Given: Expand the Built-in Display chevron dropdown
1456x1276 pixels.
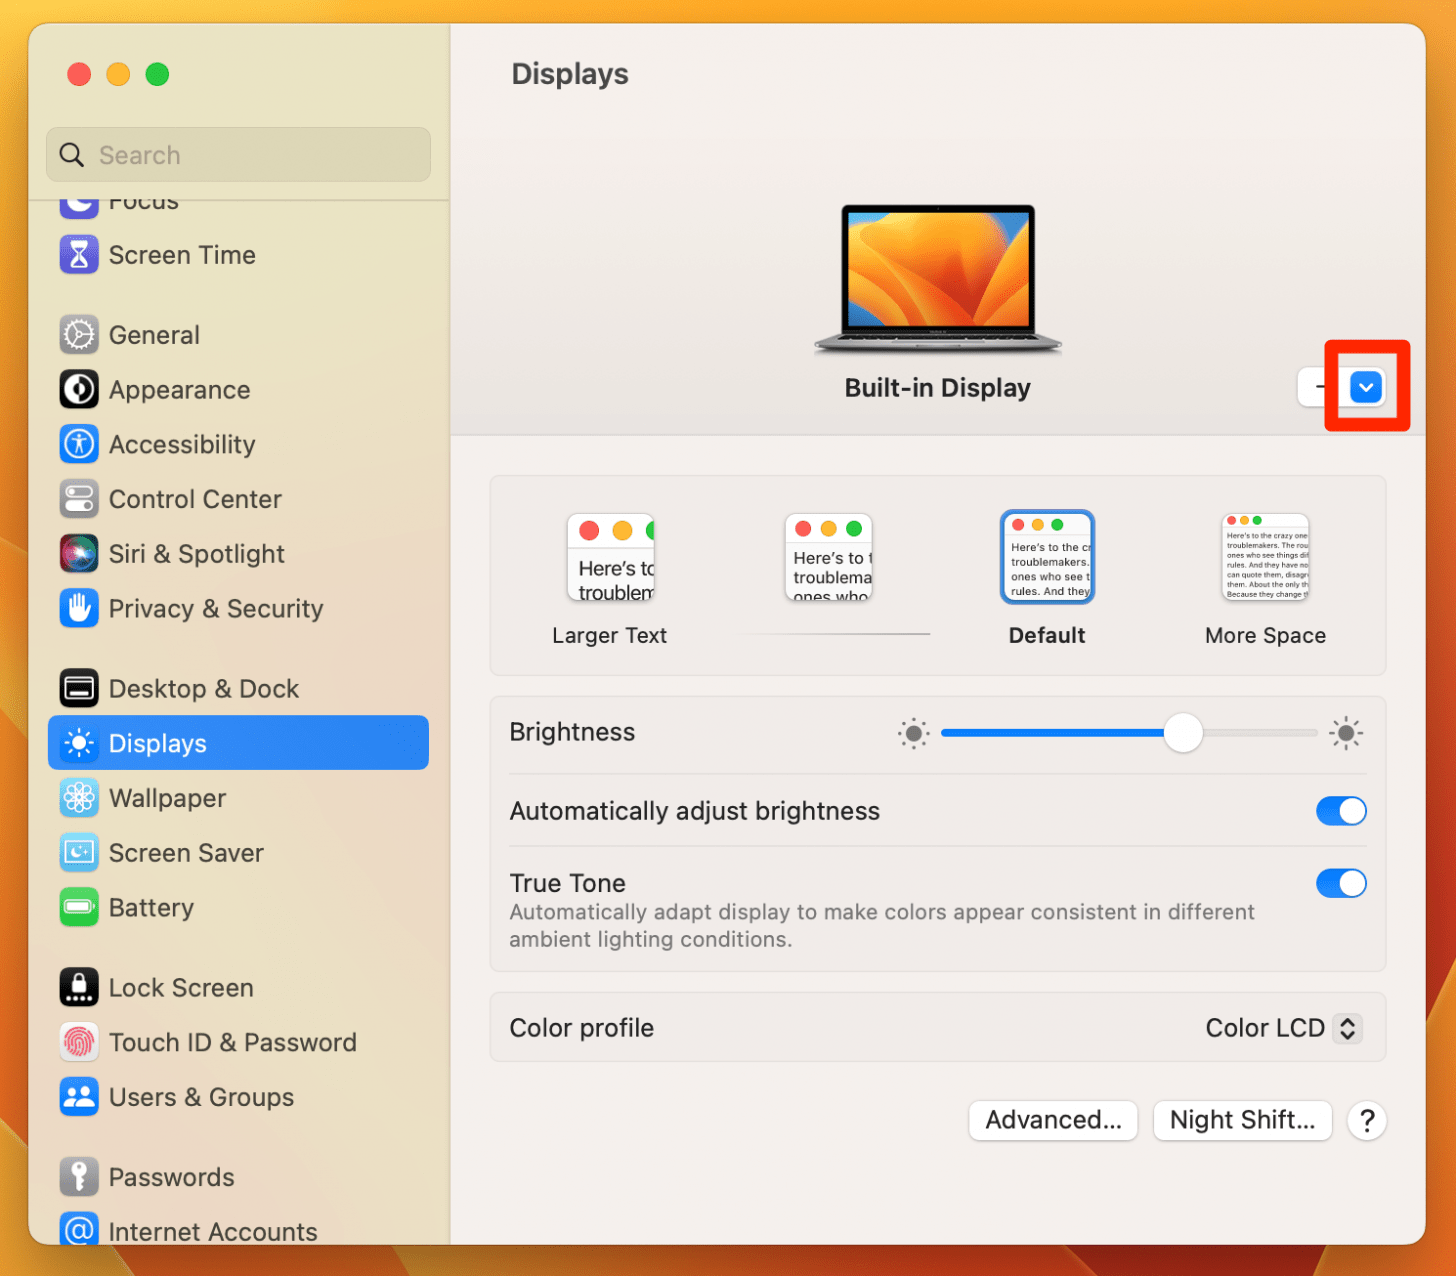Looking at the screenshot, I should tap(1365, 386).
